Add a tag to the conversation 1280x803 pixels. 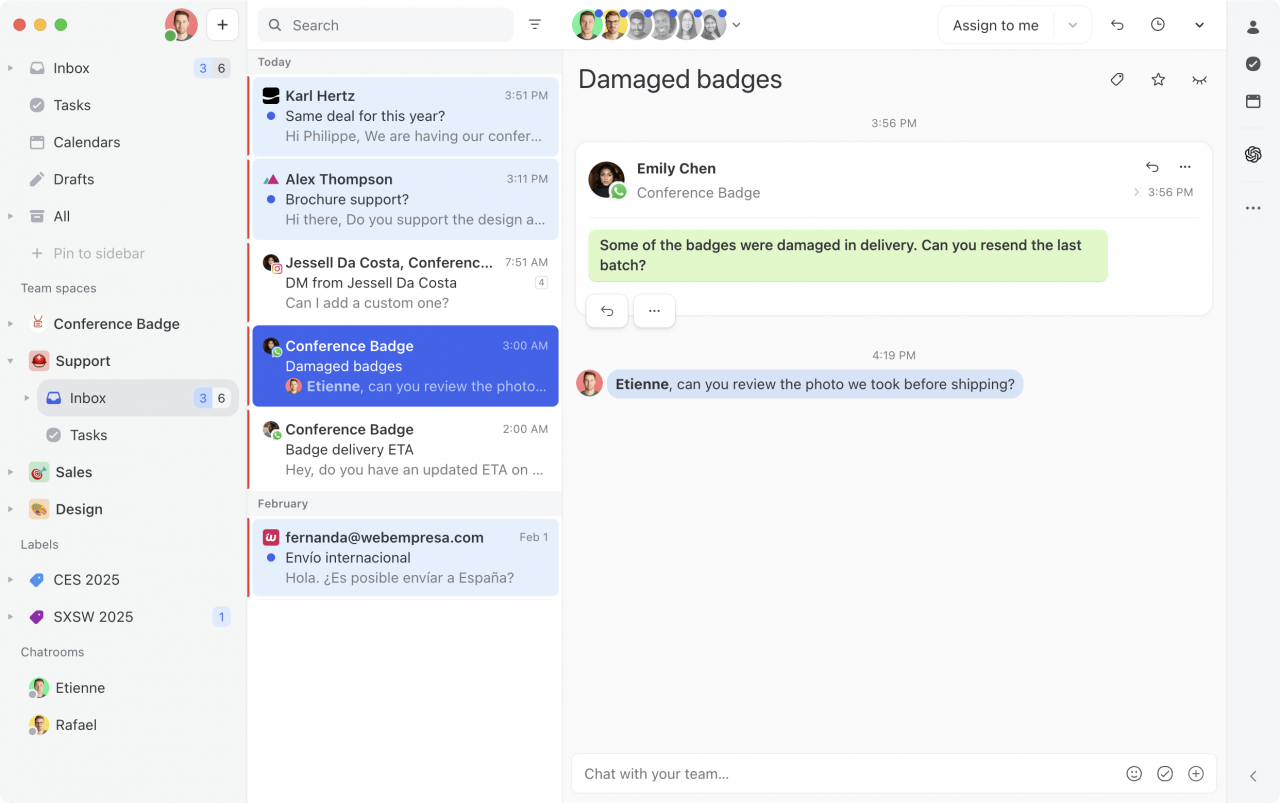pos(1117,80)
